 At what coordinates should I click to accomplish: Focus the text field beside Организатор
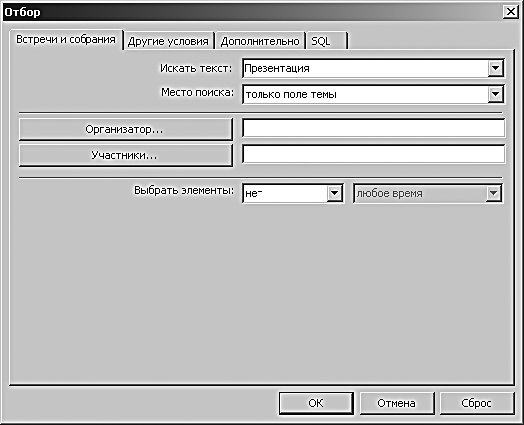click(373, 128)
